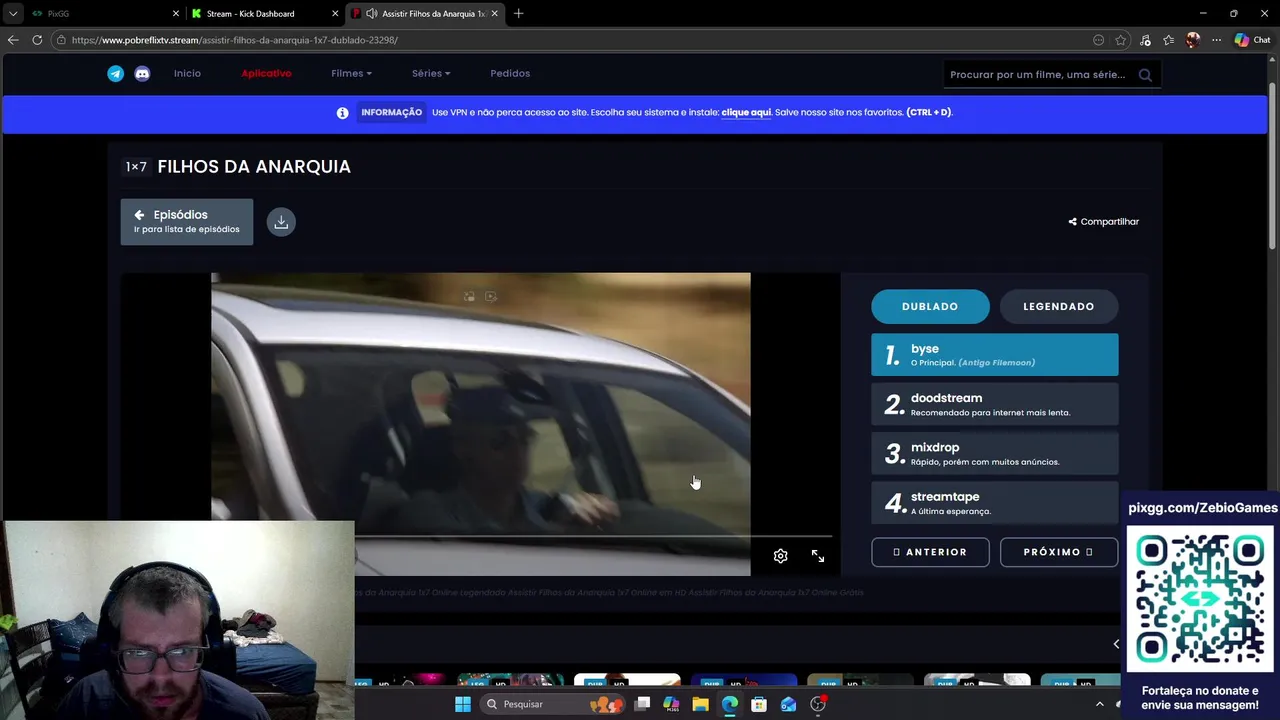Select the LEGENDADO audio option

[x=1058, y=306]
